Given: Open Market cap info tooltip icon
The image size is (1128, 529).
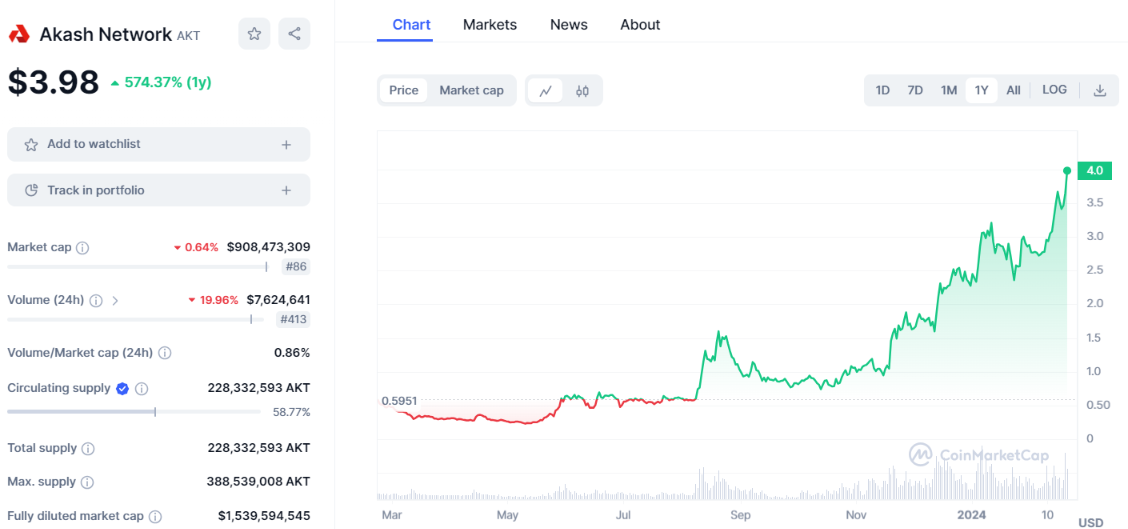Looking at the screenshot, I should [x=83, y=248].
